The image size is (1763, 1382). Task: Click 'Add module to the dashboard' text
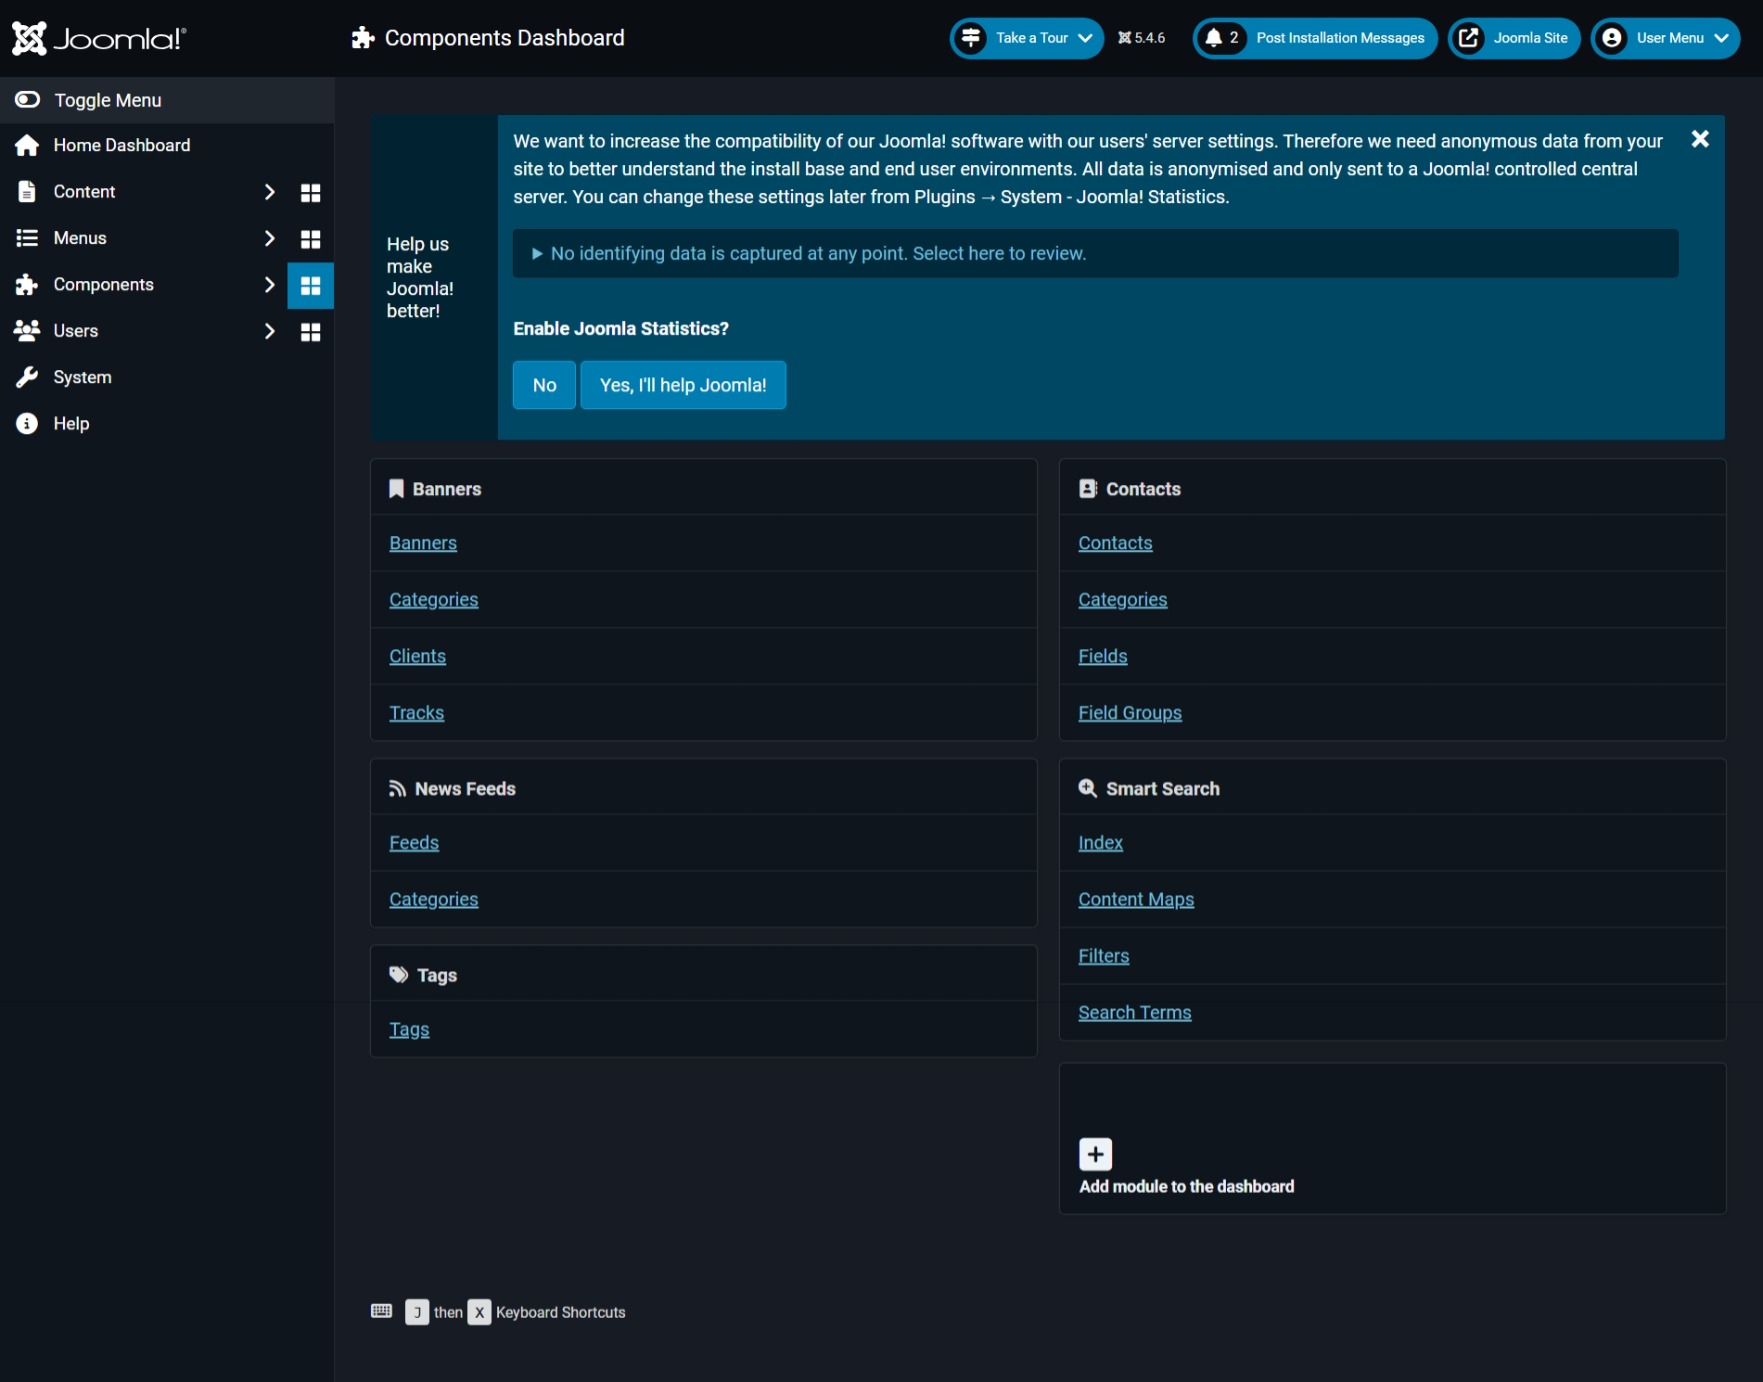pos(1187,1187)
